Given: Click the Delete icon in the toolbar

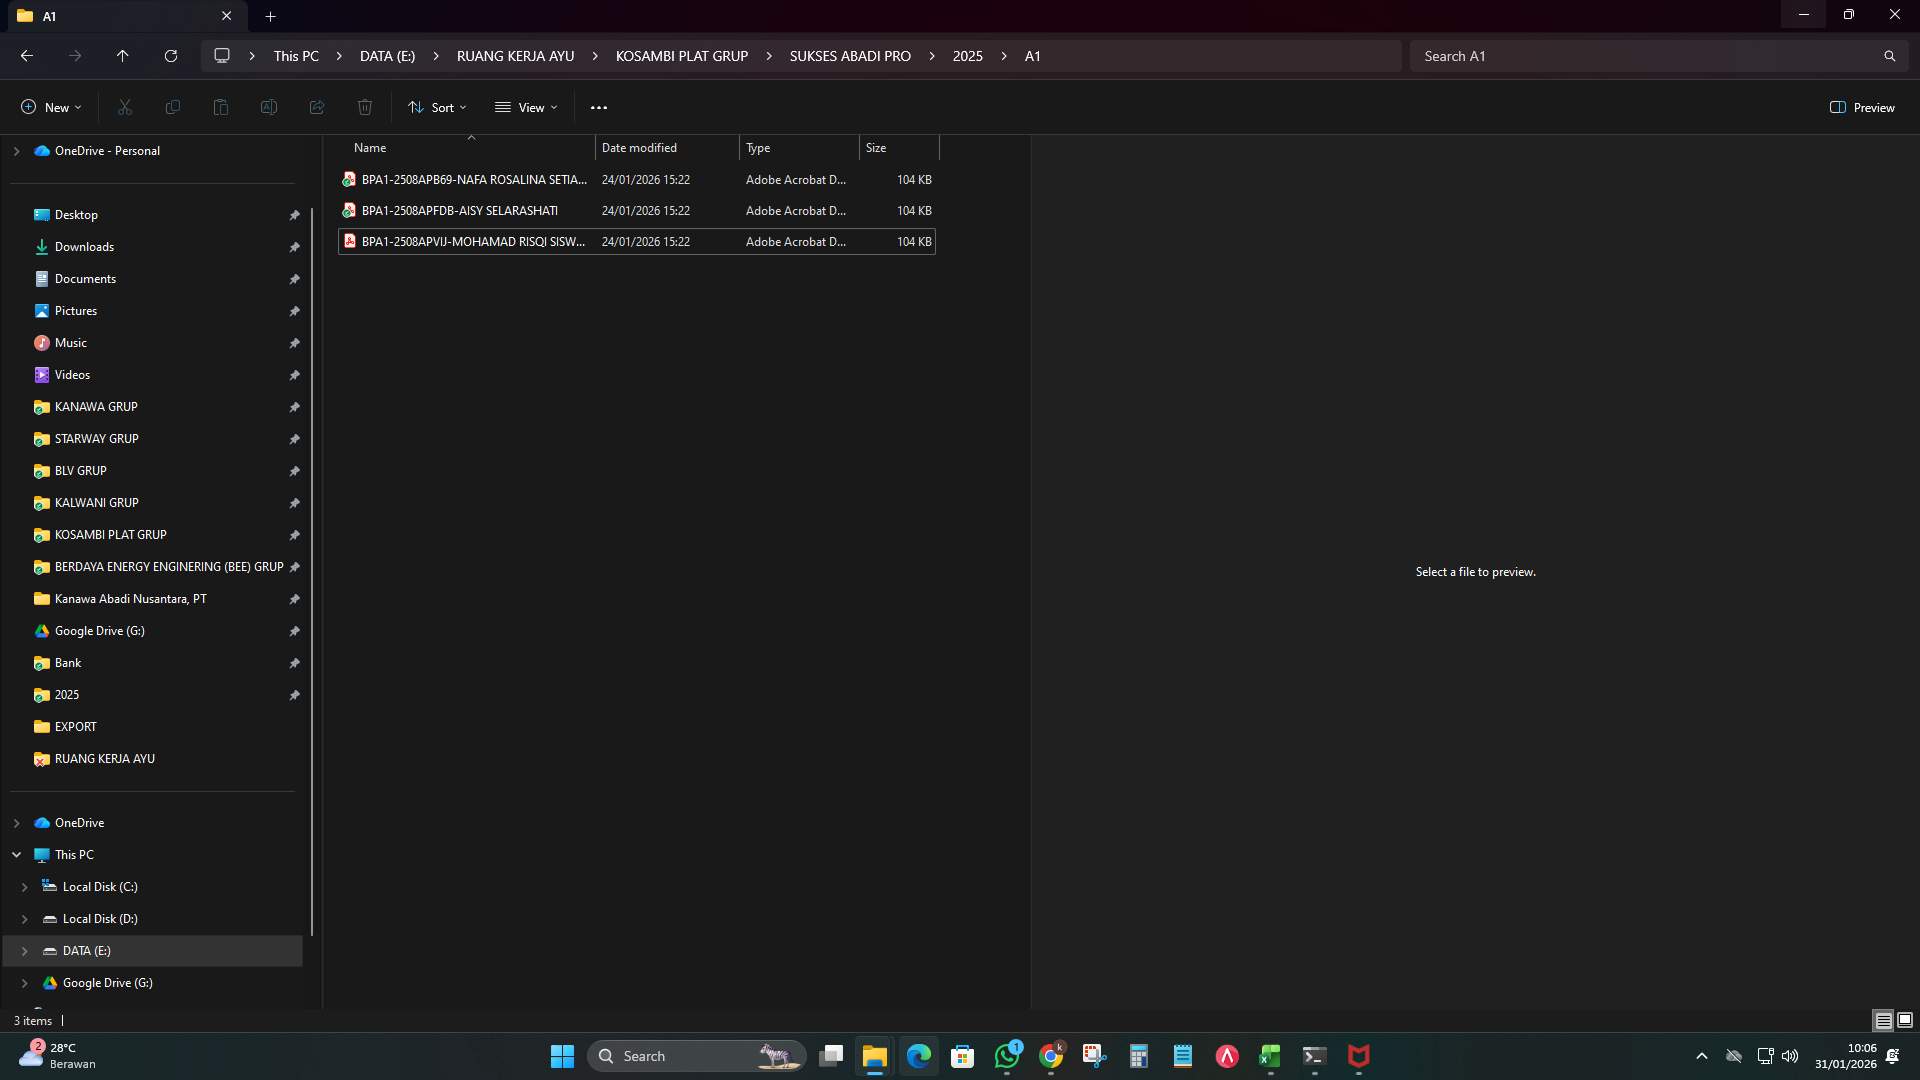Looking at the screenshot, I should coord(364,107).
